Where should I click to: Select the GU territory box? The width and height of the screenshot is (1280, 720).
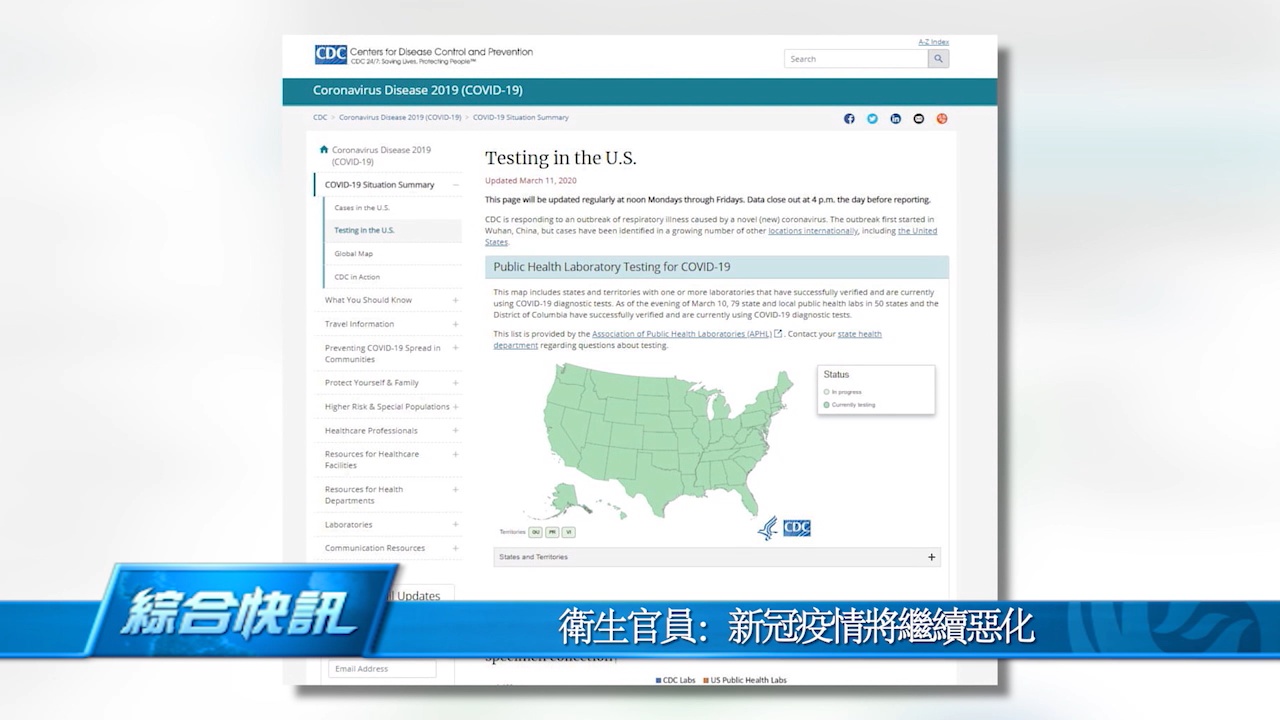[535, 532]
